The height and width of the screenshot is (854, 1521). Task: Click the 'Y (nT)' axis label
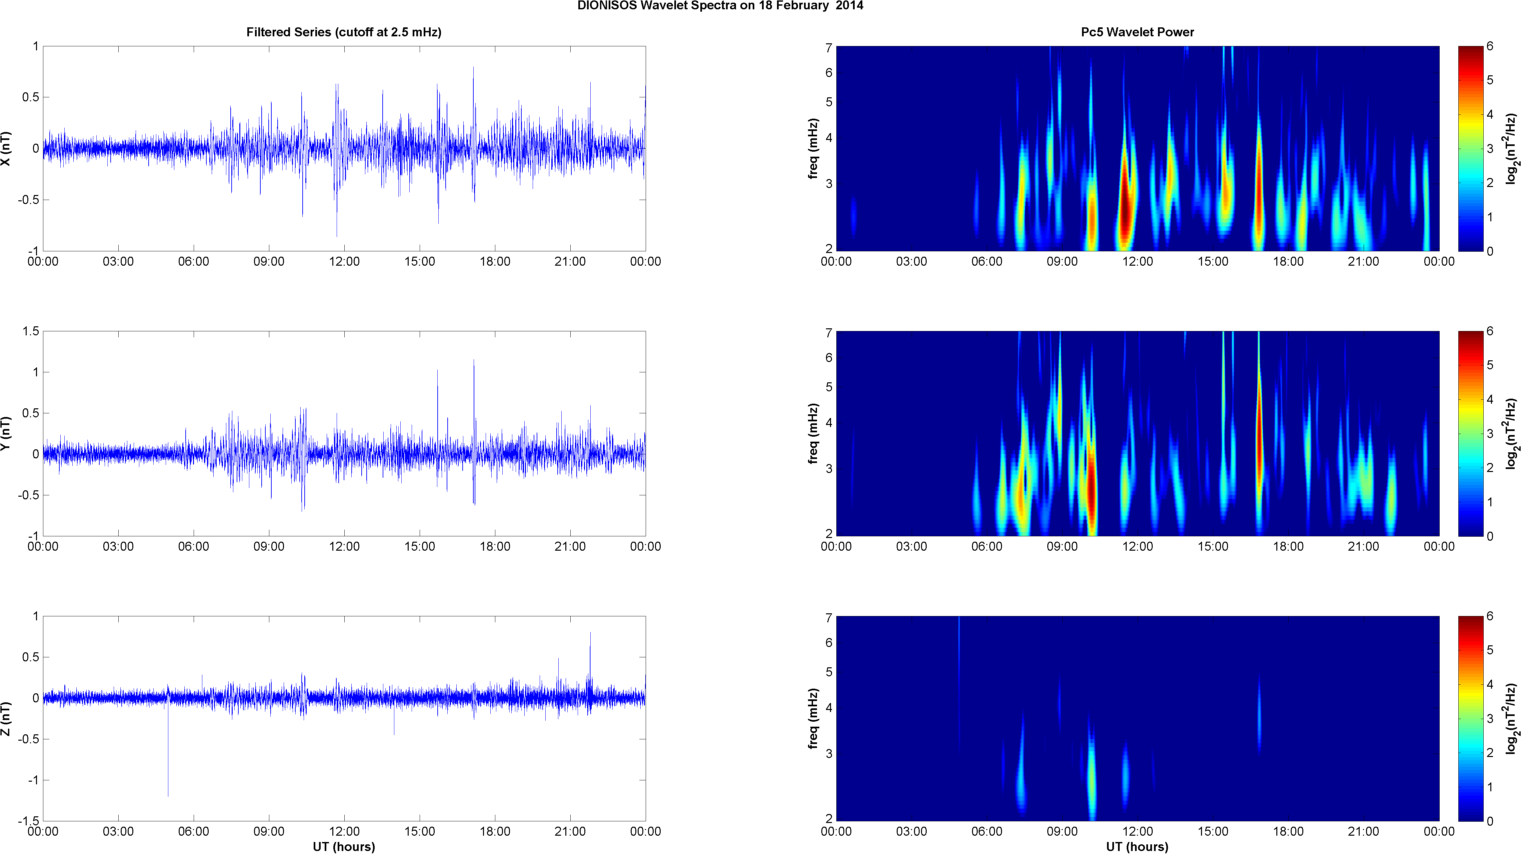click(6, 434)
